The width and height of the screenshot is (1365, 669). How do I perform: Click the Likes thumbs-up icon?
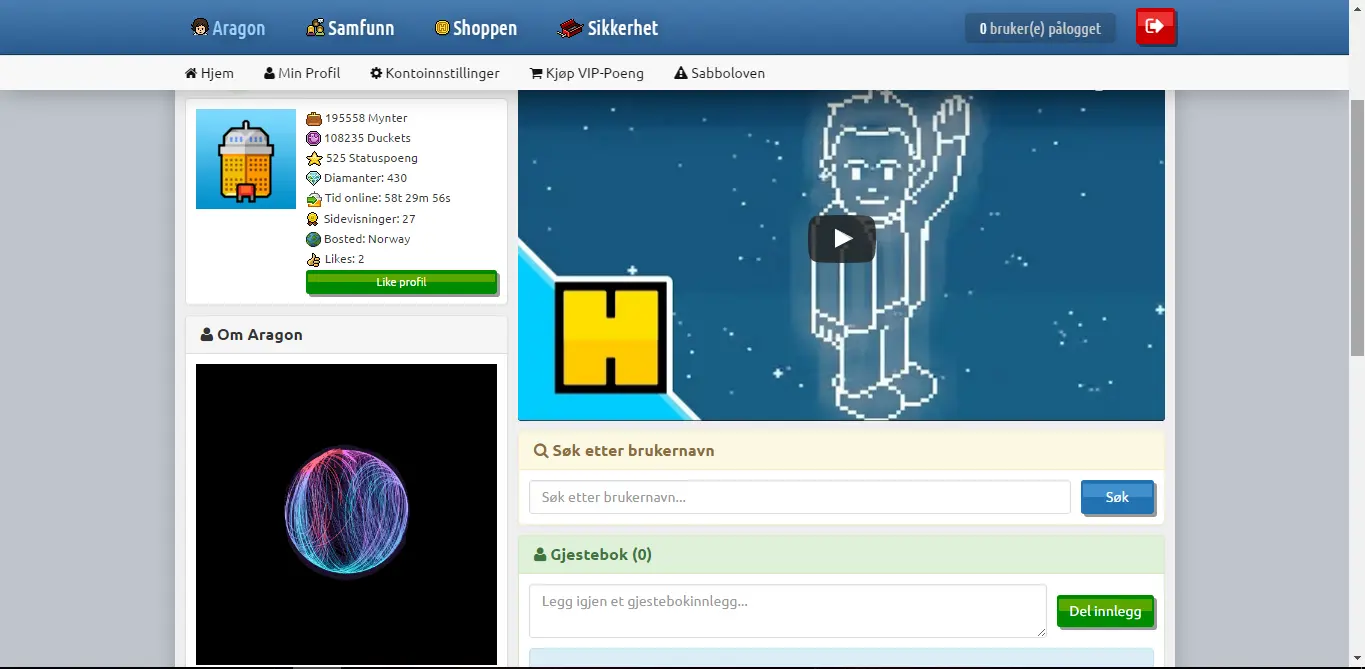314,259
